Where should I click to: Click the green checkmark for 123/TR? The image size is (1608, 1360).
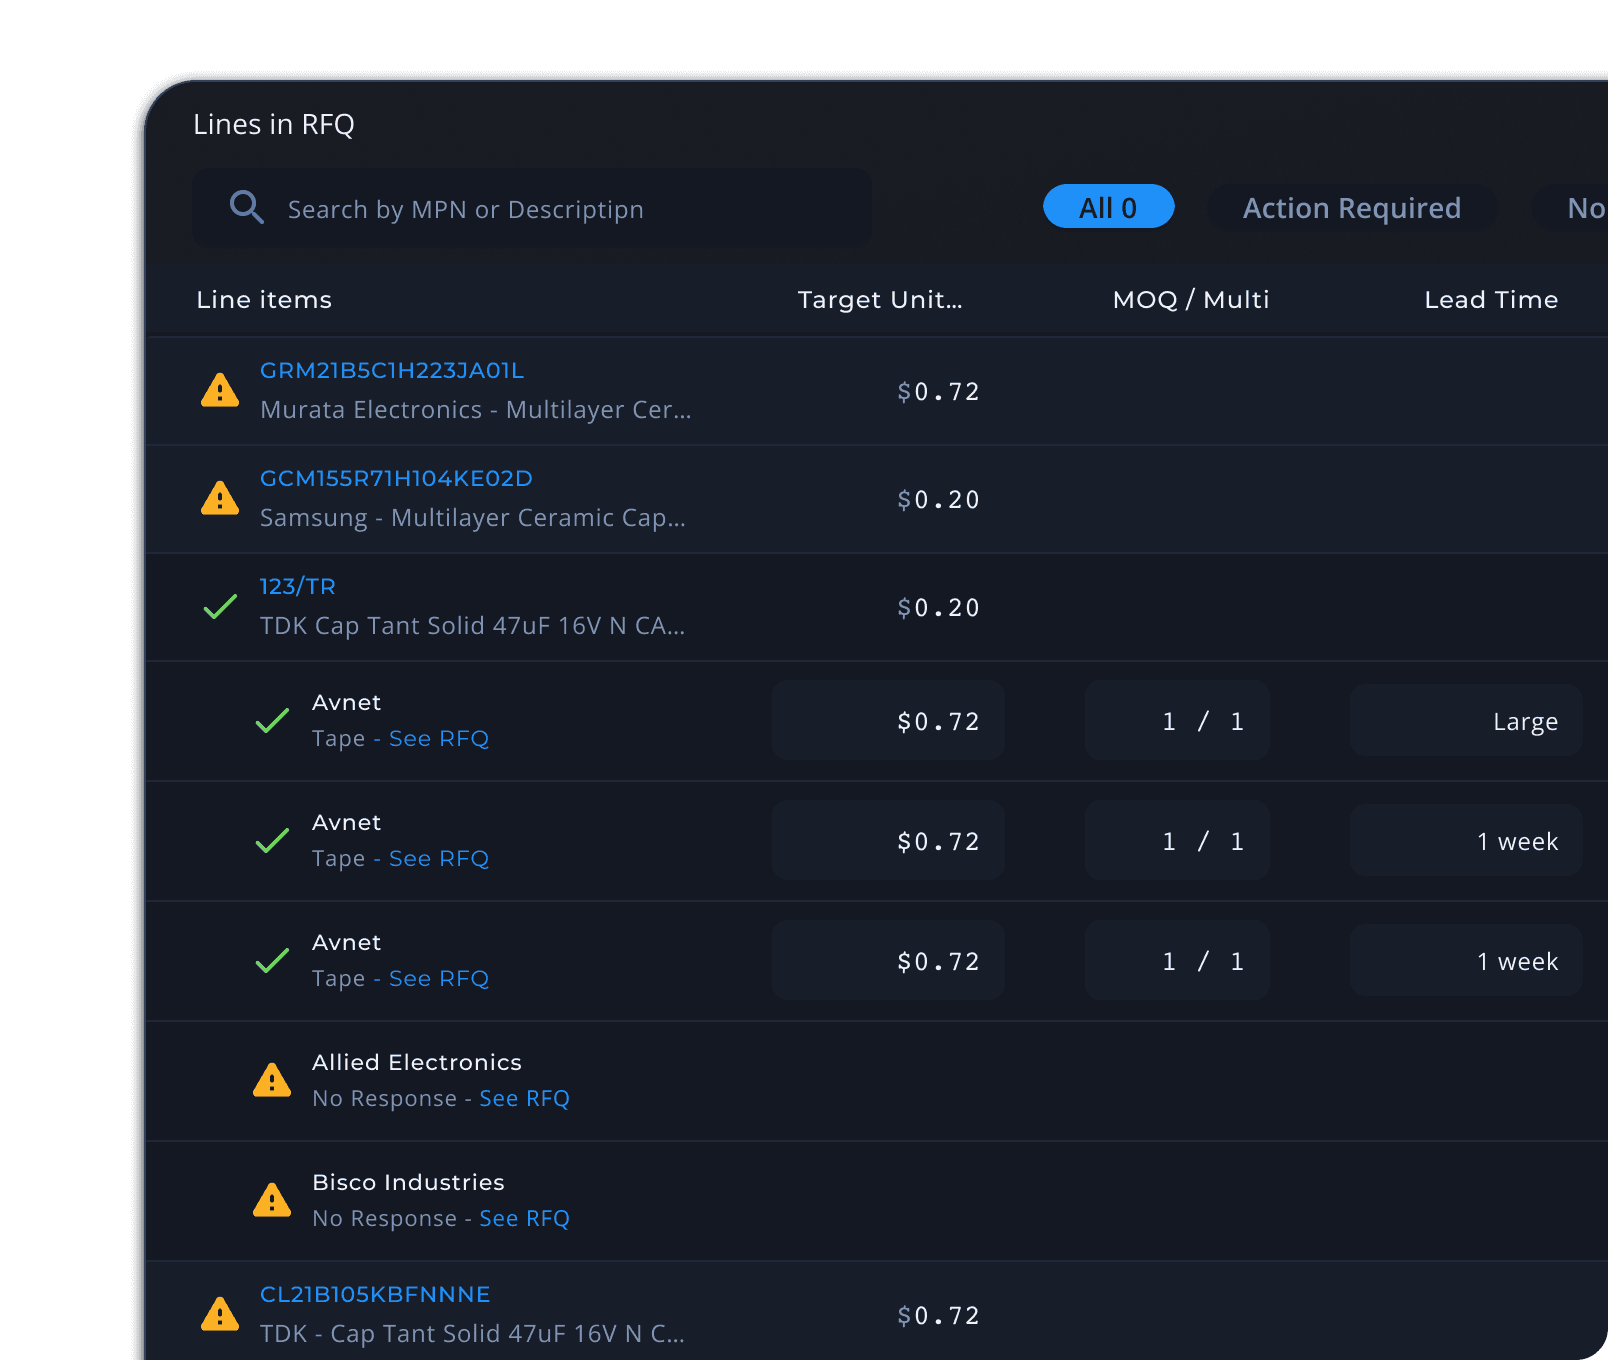(x=220, y=606)
